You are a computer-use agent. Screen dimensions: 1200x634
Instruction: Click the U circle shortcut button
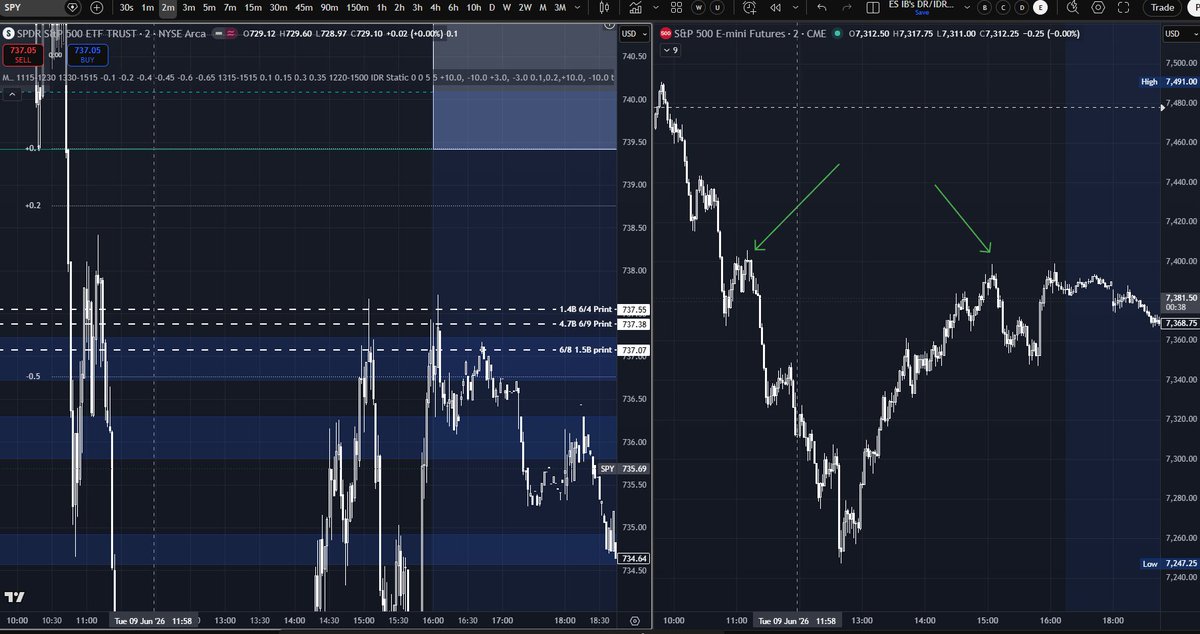pos(717,7)
